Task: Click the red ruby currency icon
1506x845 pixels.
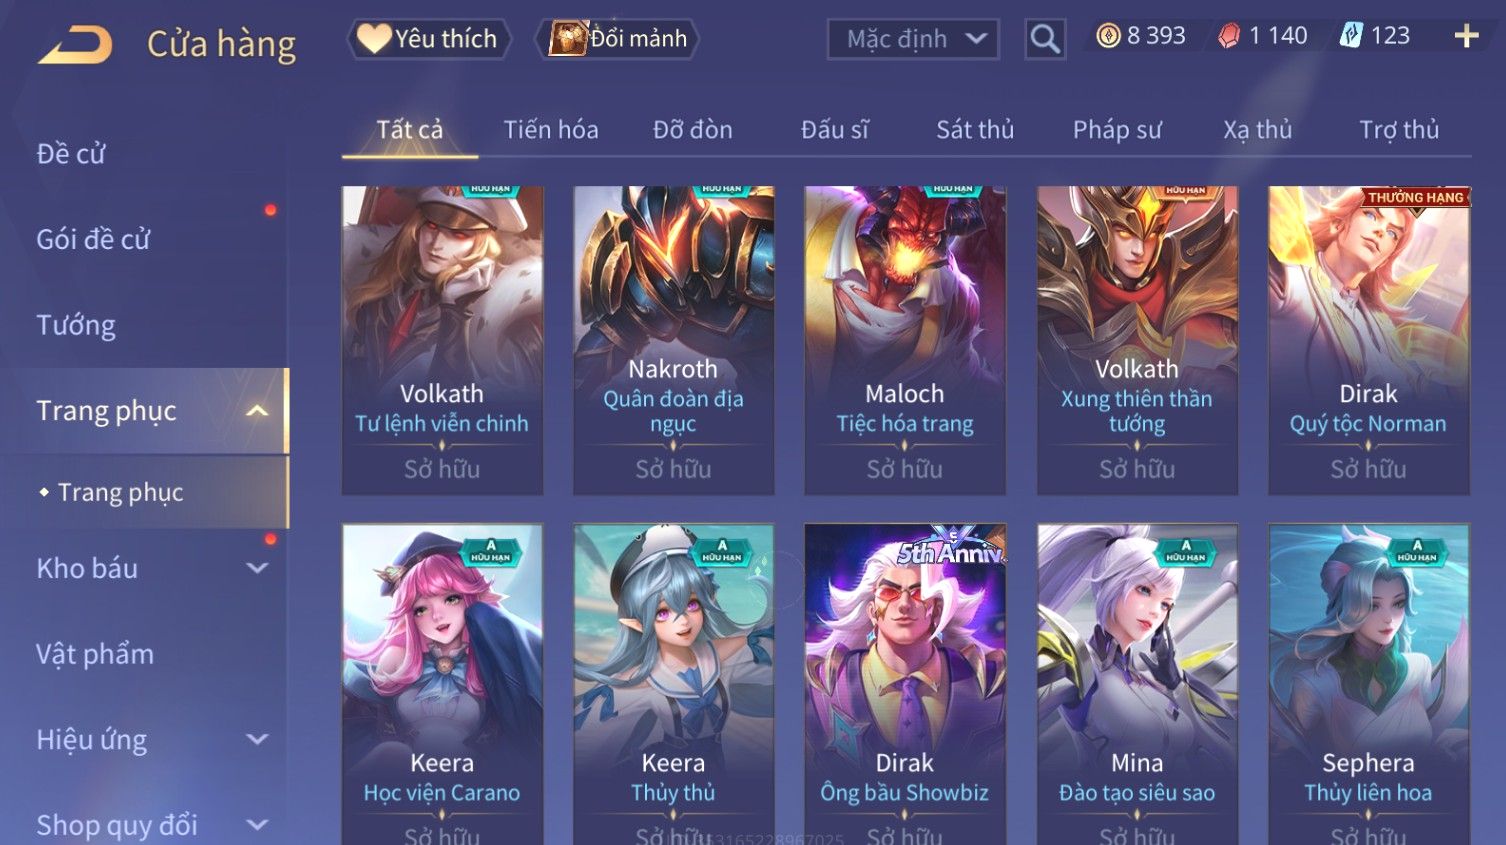Action: point(1229,36)
